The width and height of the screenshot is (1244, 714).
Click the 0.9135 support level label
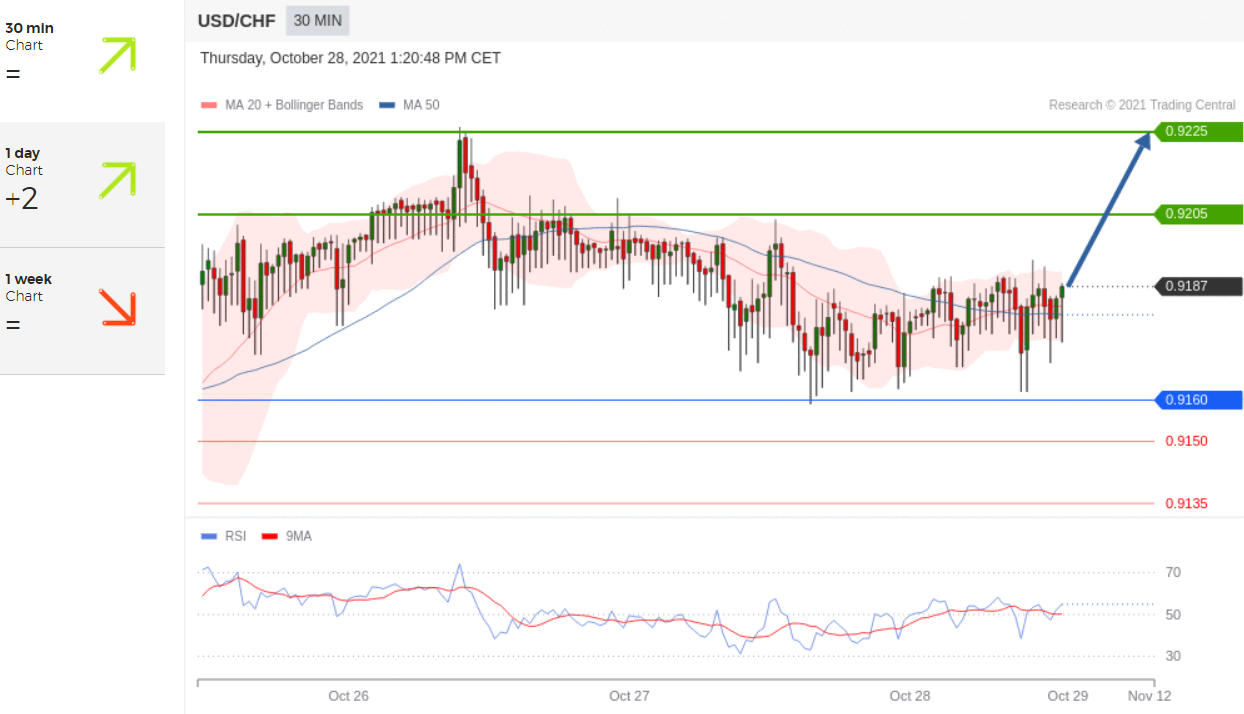(x=1186, y=504)
